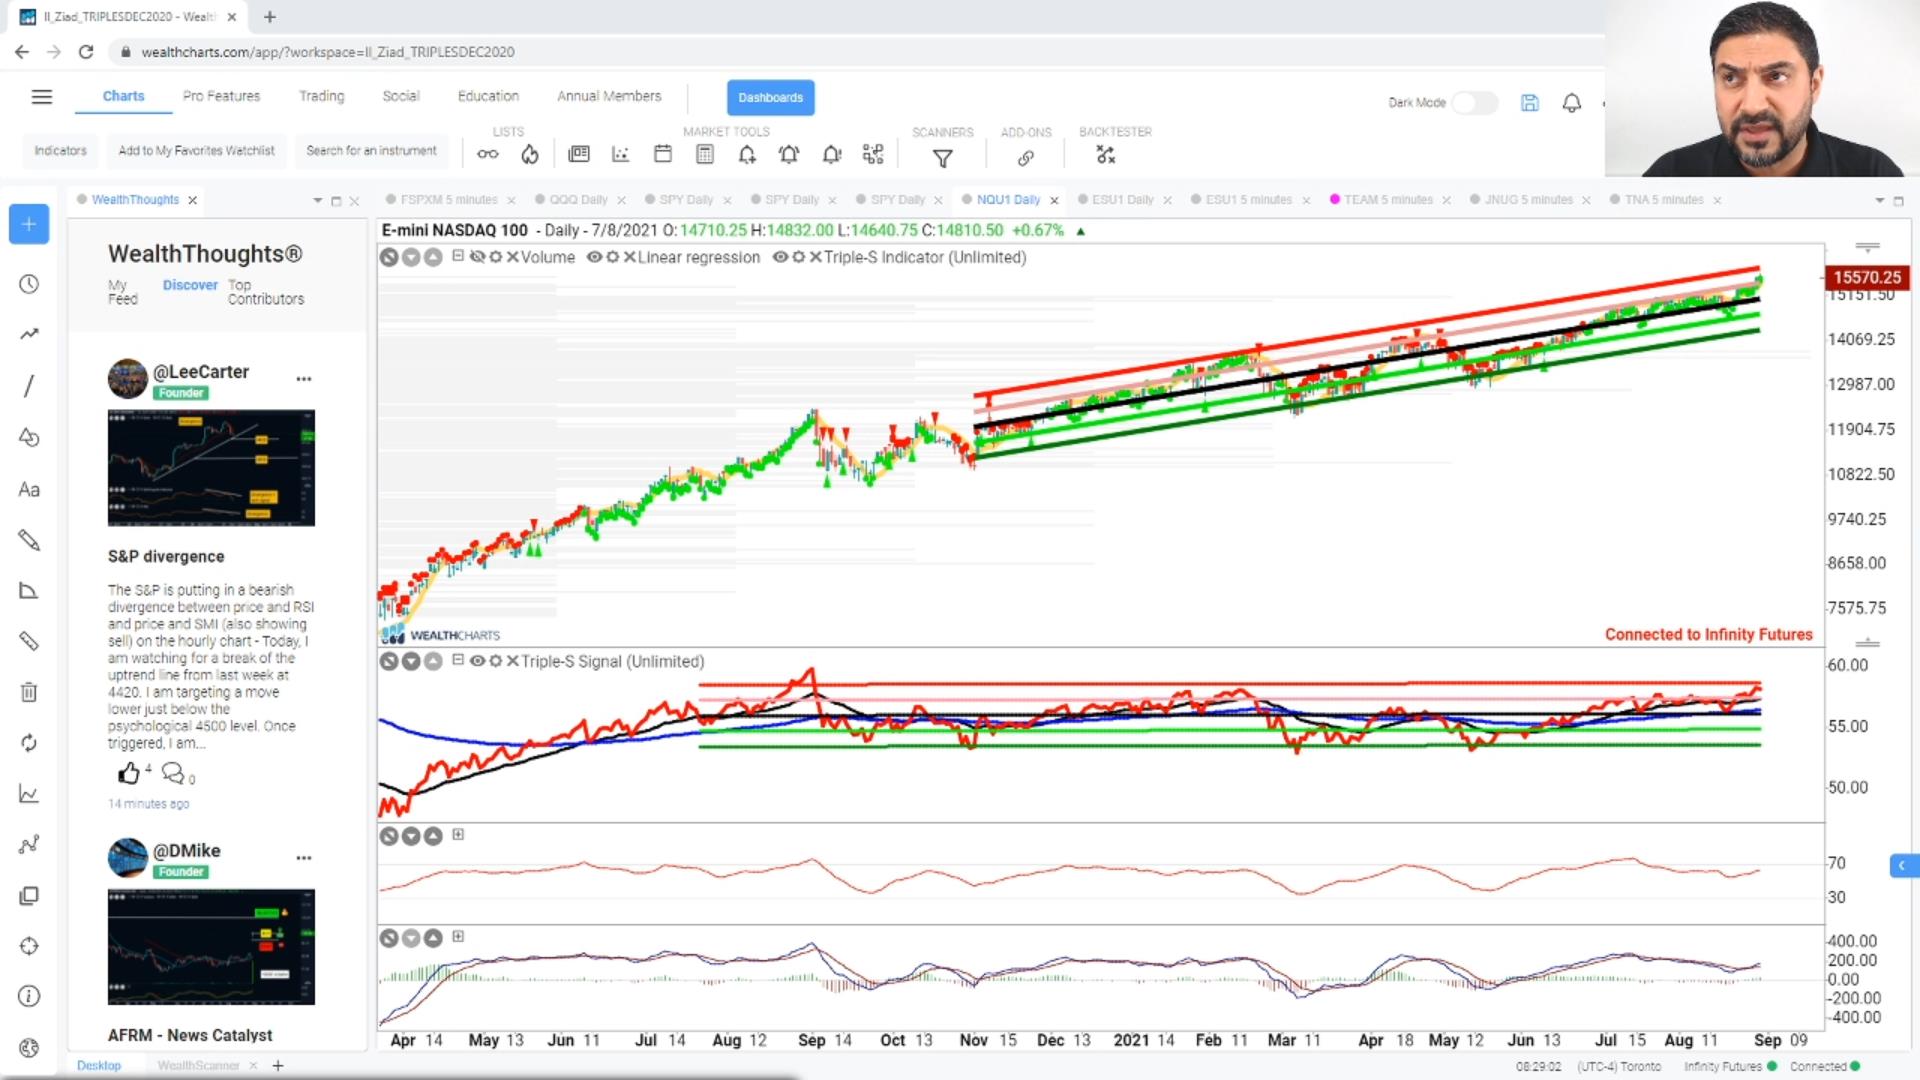This screenshot has width=1920, height=1080.
Task: Switch to the Trading tab
Action: 321,96
